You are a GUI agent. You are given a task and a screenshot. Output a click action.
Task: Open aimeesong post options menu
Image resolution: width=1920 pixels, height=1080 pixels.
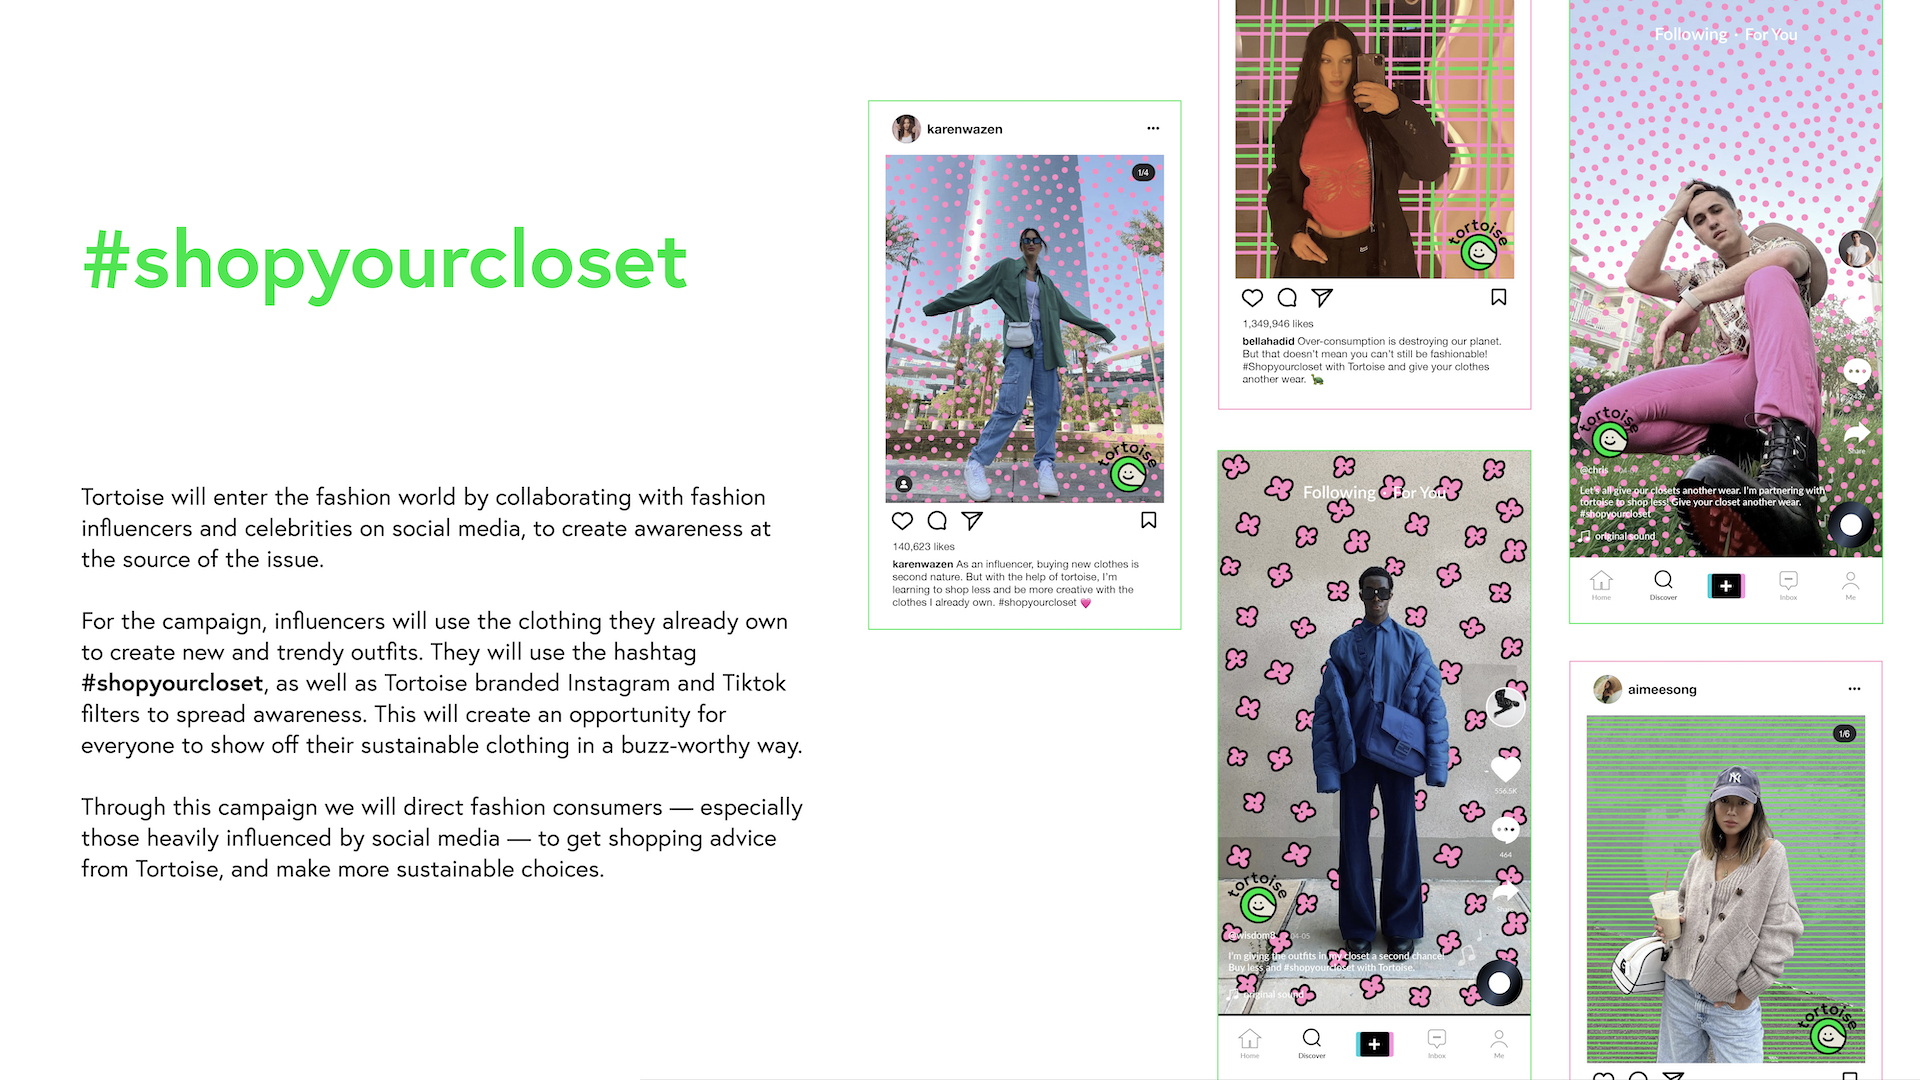coord(1855,689)
